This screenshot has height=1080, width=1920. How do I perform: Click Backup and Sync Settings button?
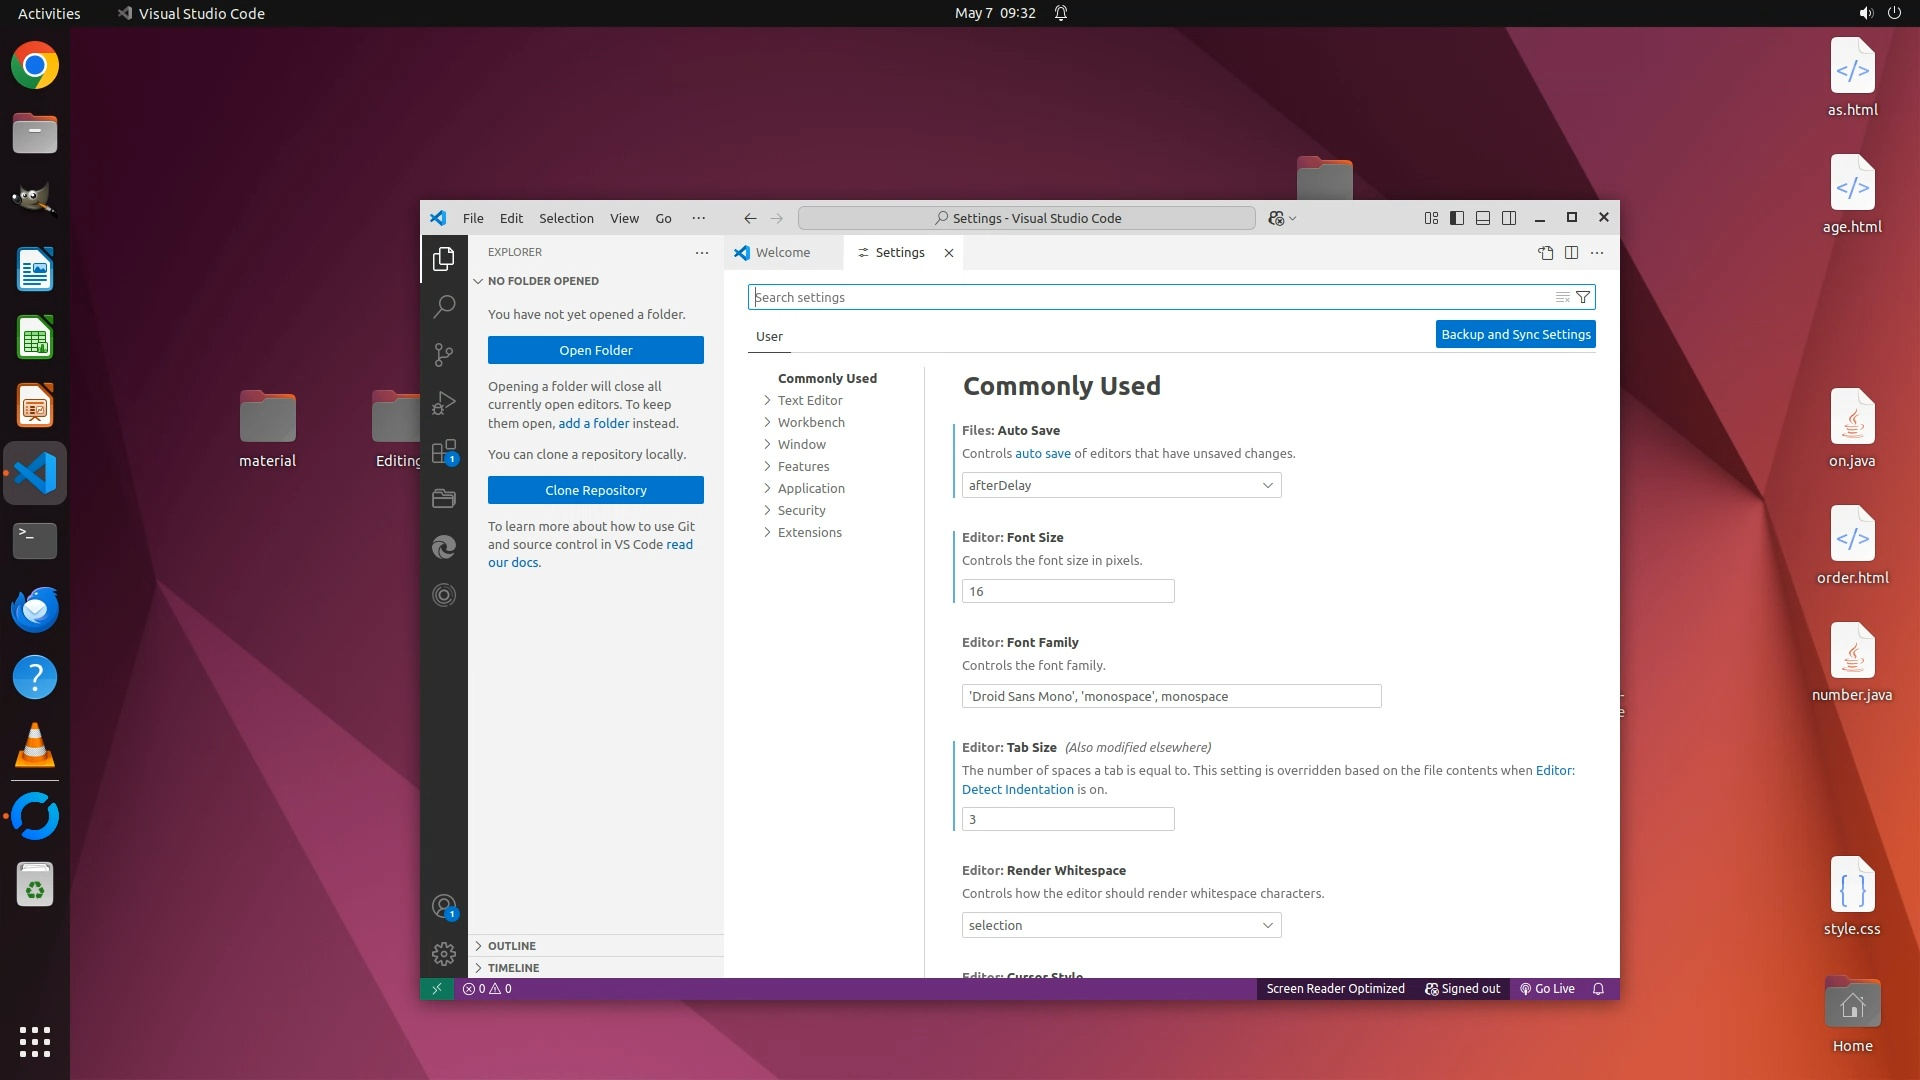pos(1515,334)
